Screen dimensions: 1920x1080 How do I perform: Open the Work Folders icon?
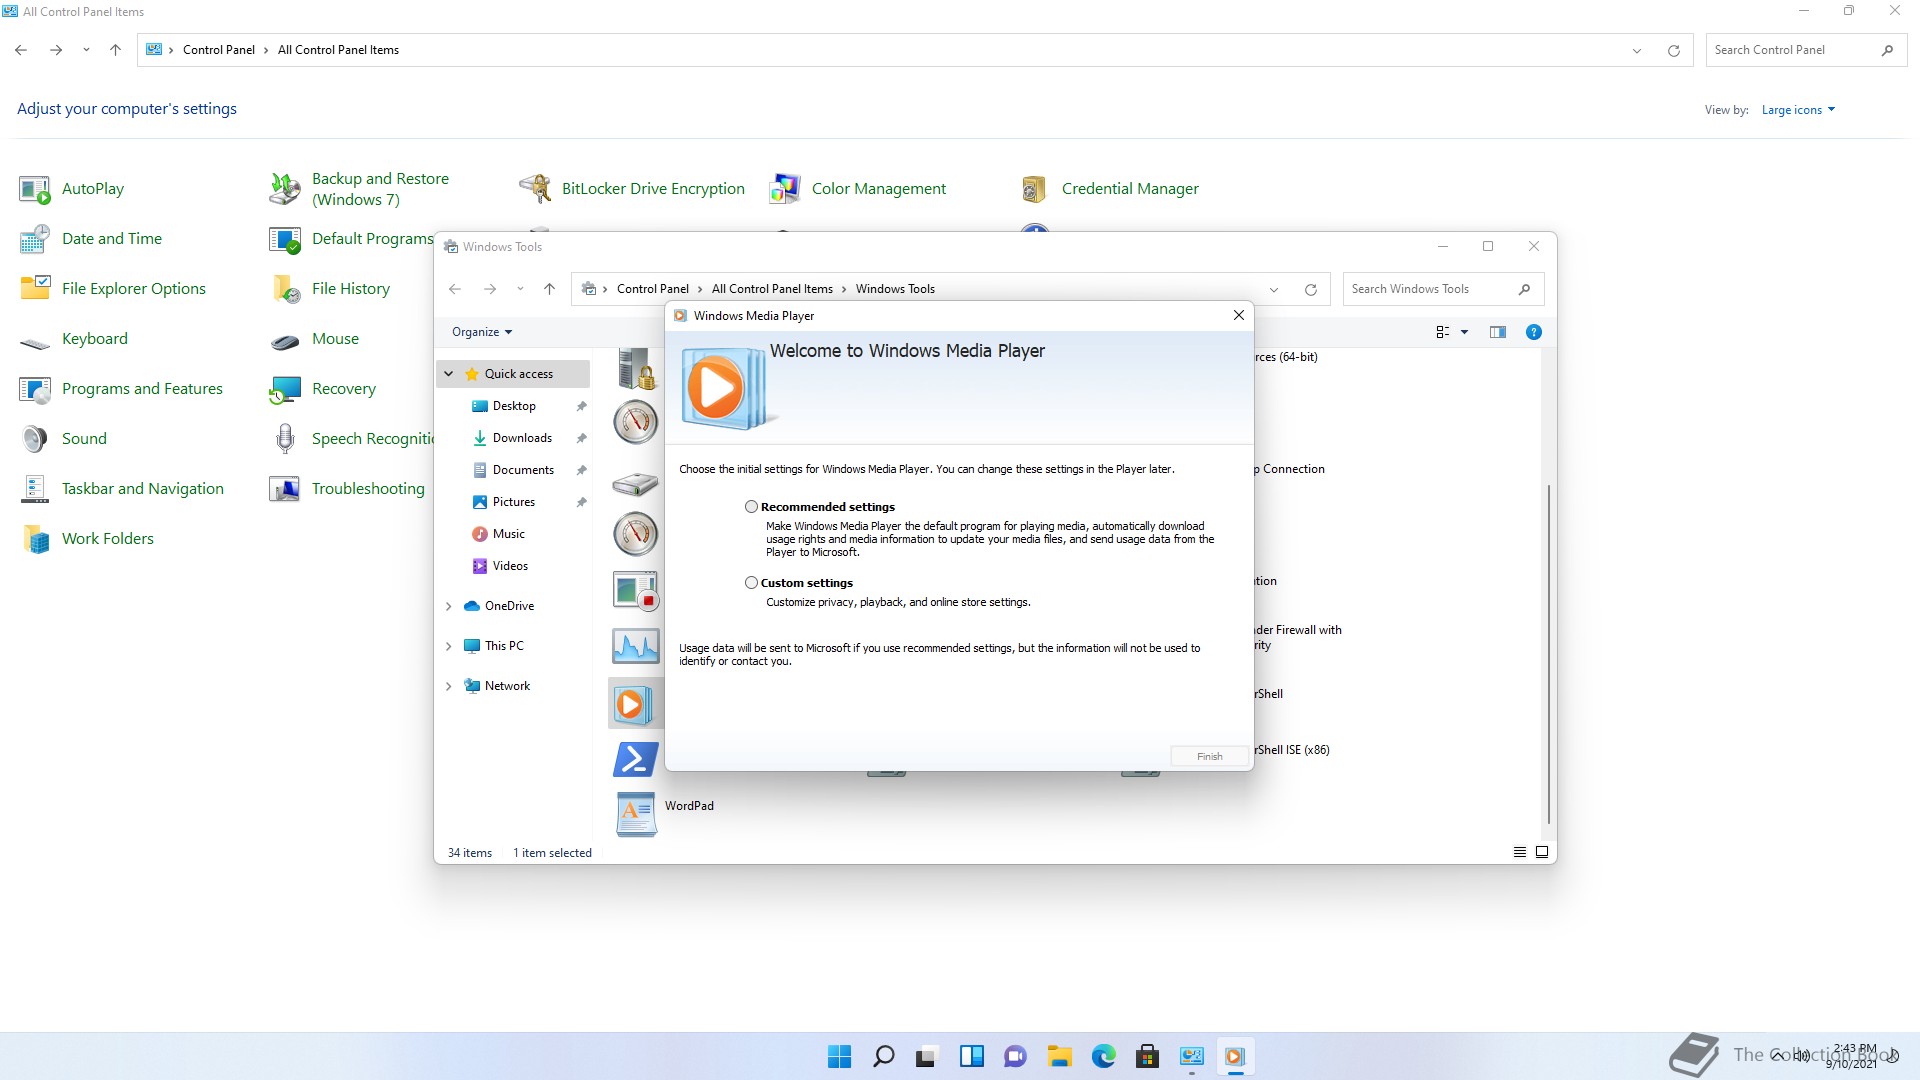coord(35,539)
